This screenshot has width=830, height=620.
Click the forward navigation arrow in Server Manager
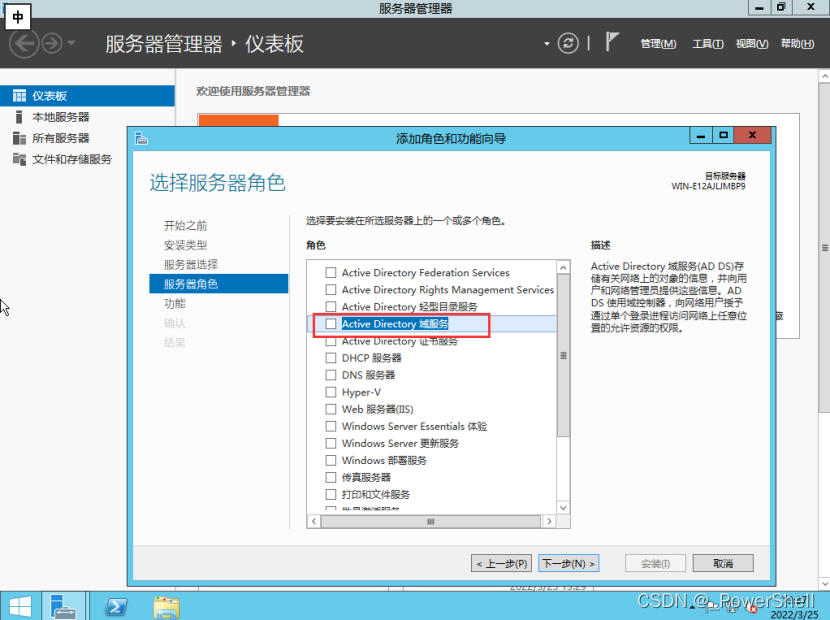point(52,43)
